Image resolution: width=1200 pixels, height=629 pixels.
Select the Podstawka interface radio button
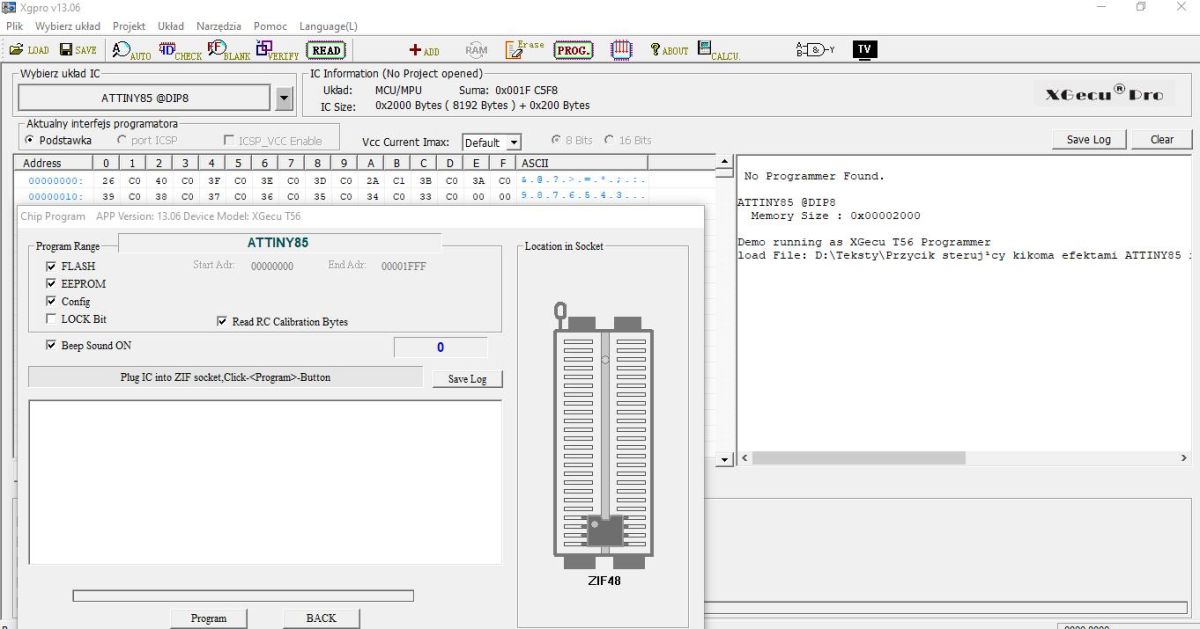tap(29, 140)
